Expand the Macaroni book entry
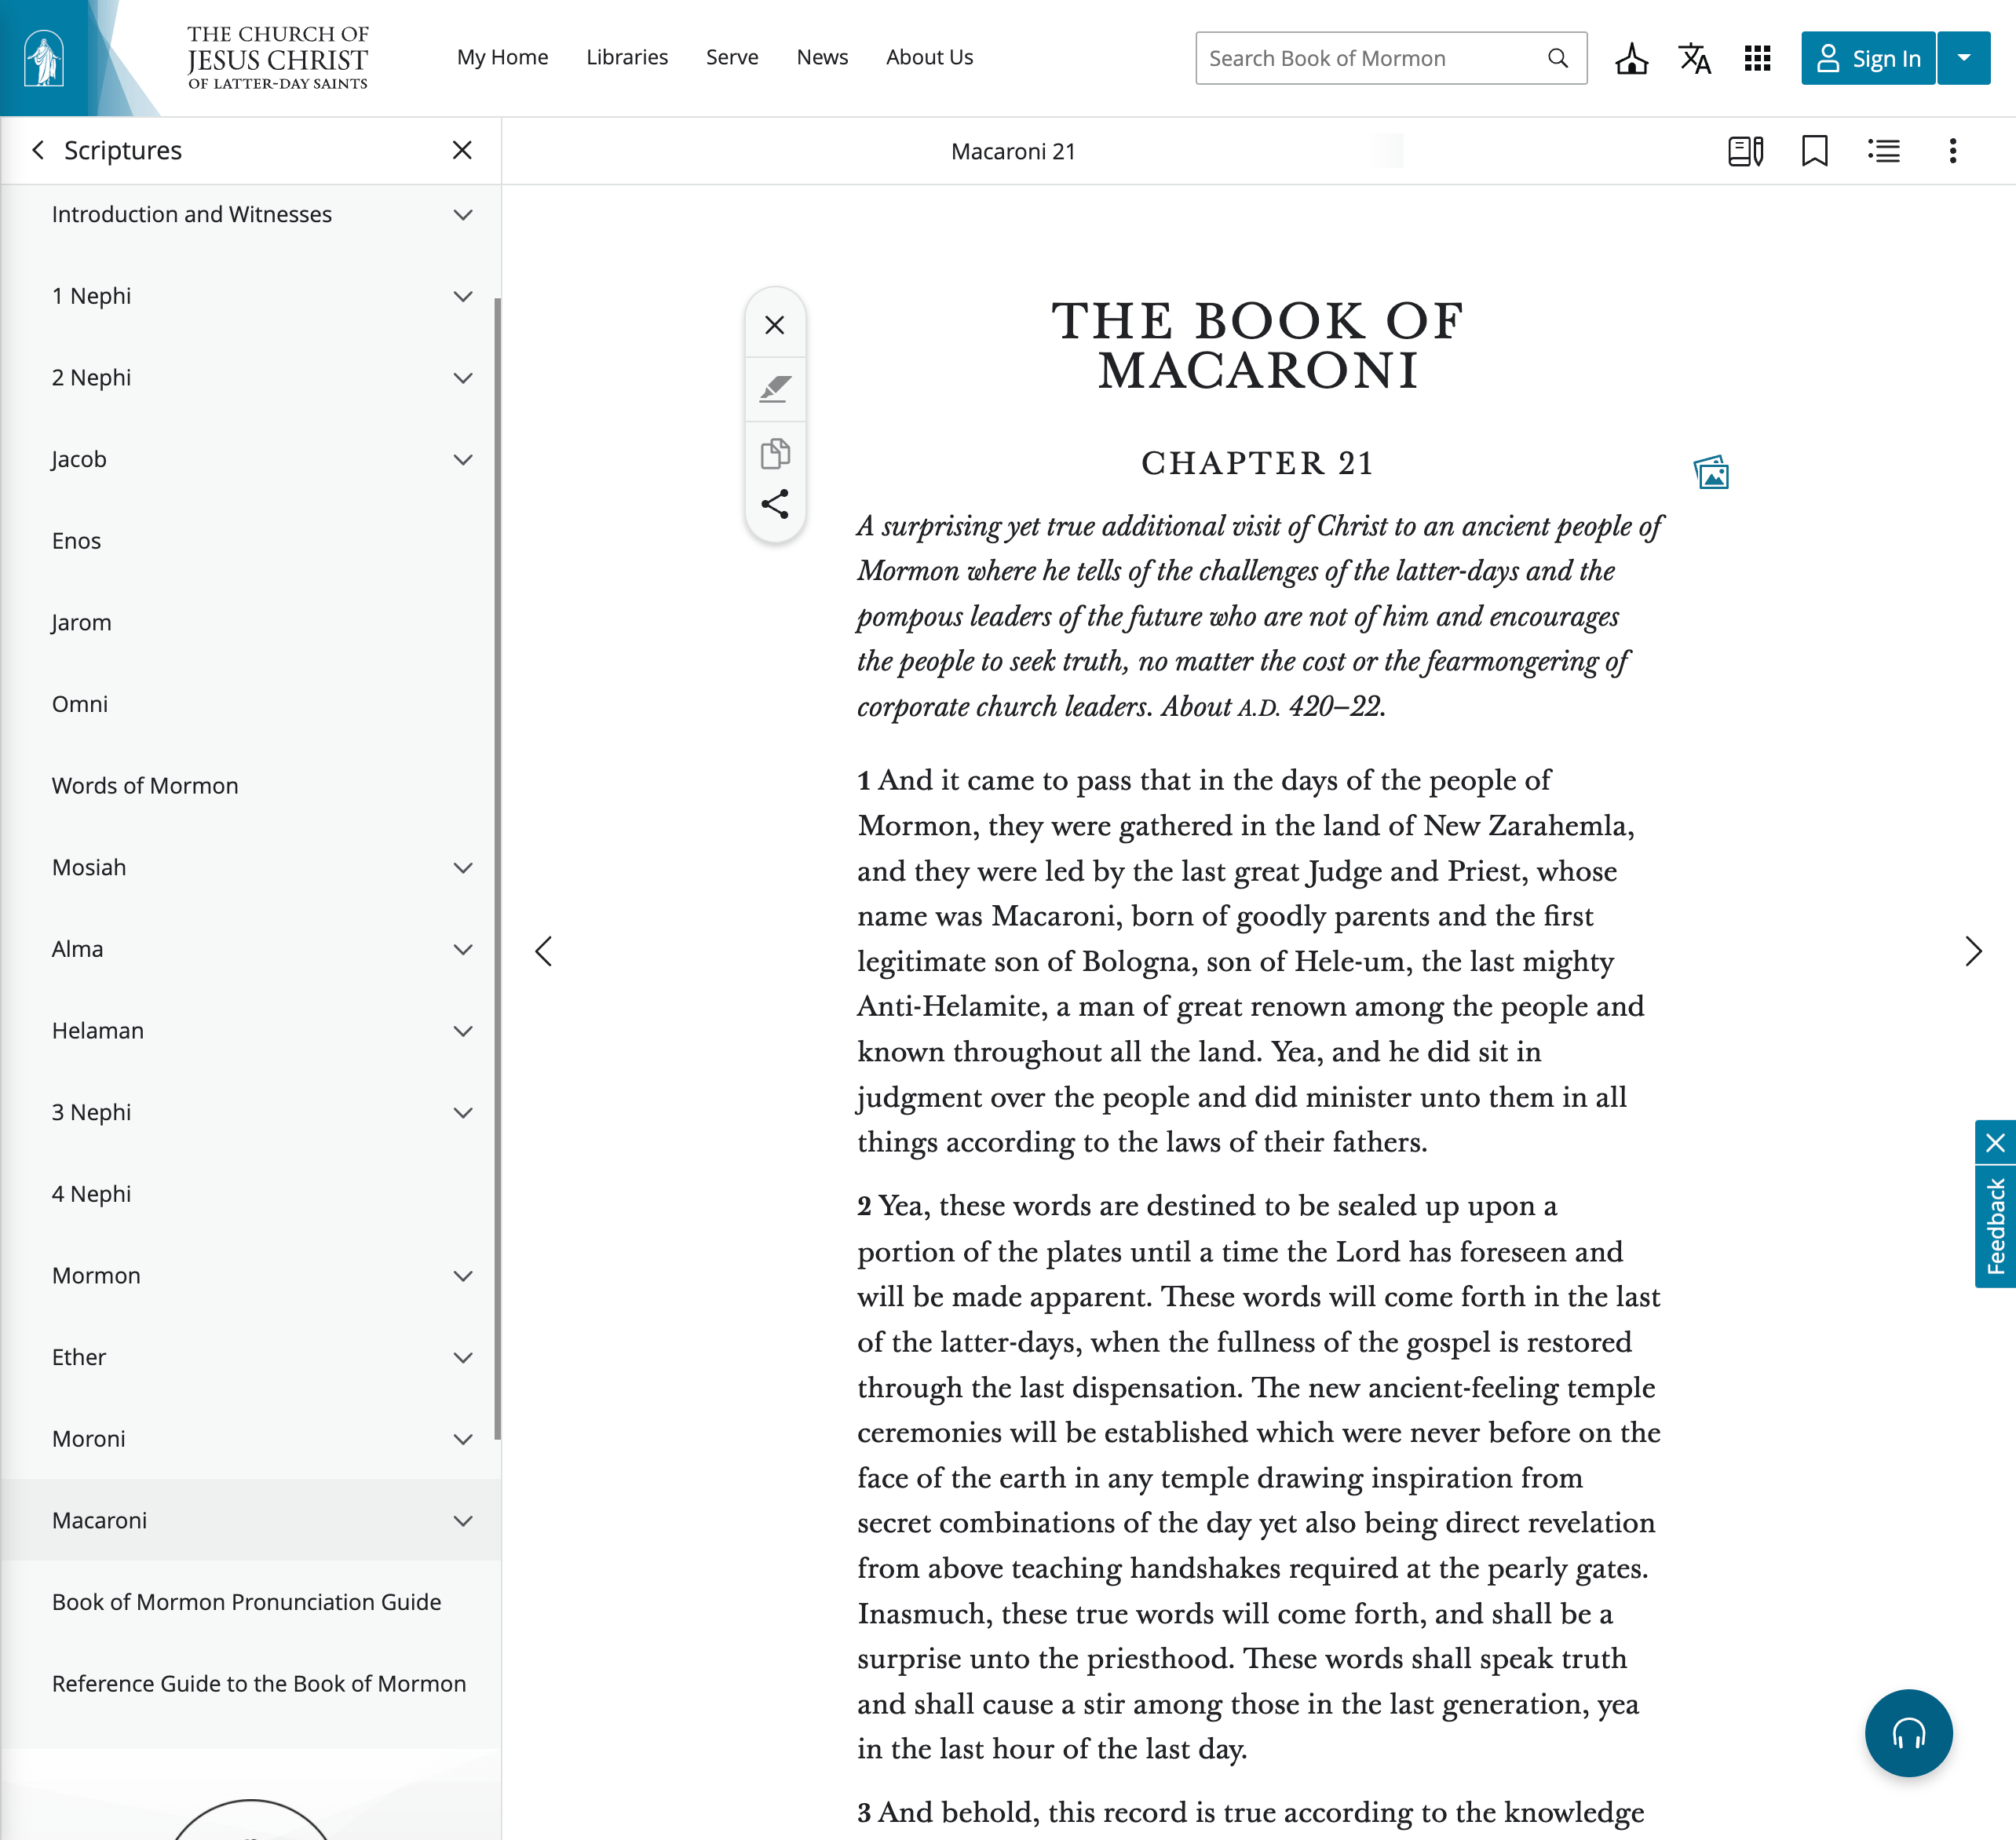 pos(462,1520)
